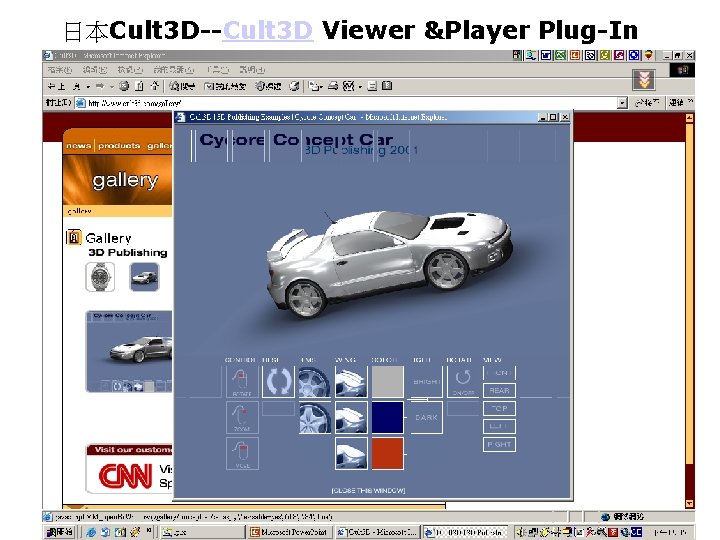Open the products tab on Cycore site
720x540 pixels.
pyautogui.click(x=119, y=146)
